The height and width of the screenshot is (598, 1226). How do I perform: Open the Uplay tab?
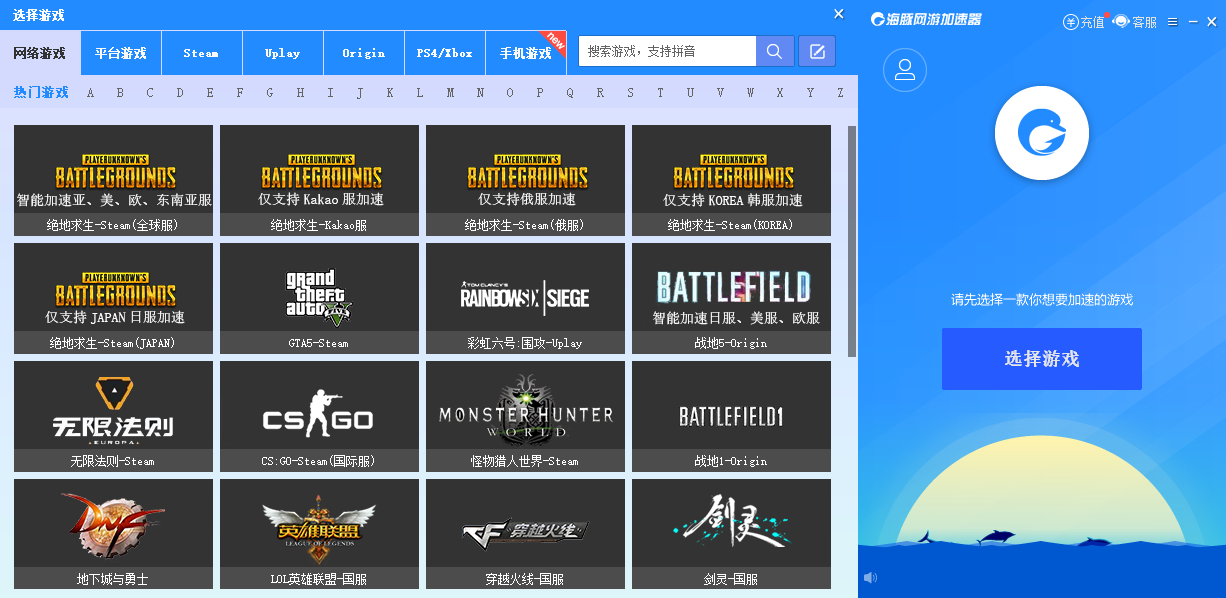coord(282,53)
